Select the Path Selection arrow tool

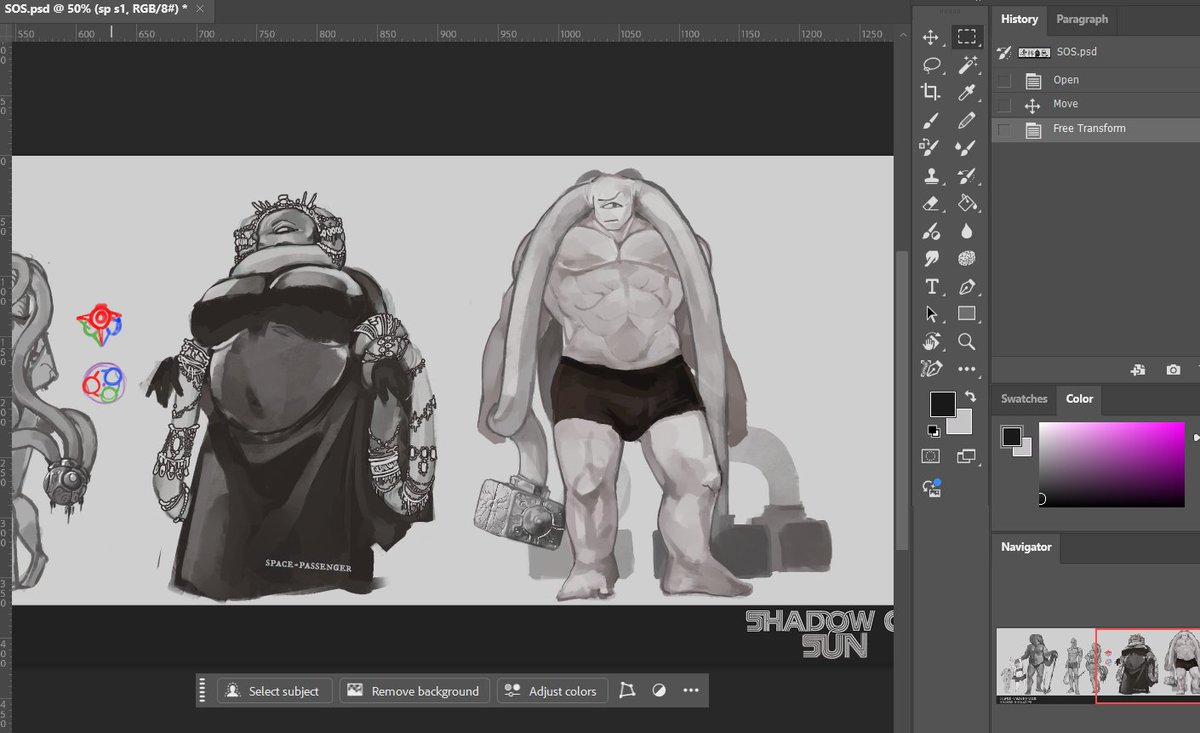(931, 314)
